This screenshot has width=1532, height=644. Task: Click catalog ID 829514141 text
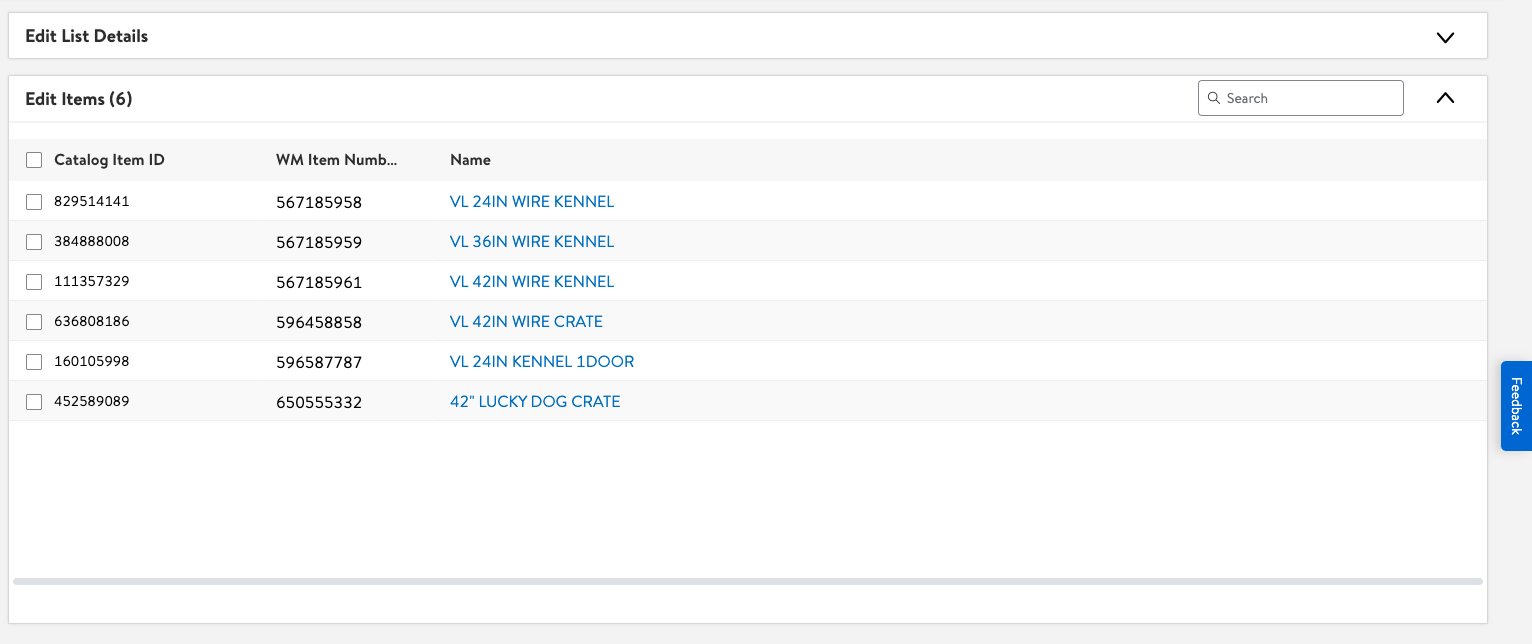tap(92, 202)
